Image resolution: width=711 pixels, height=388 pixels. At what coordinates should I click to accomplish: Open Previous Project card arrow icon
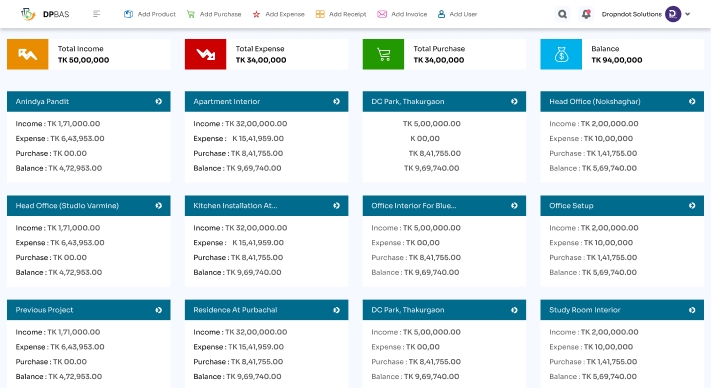click(x=159, y=310)
